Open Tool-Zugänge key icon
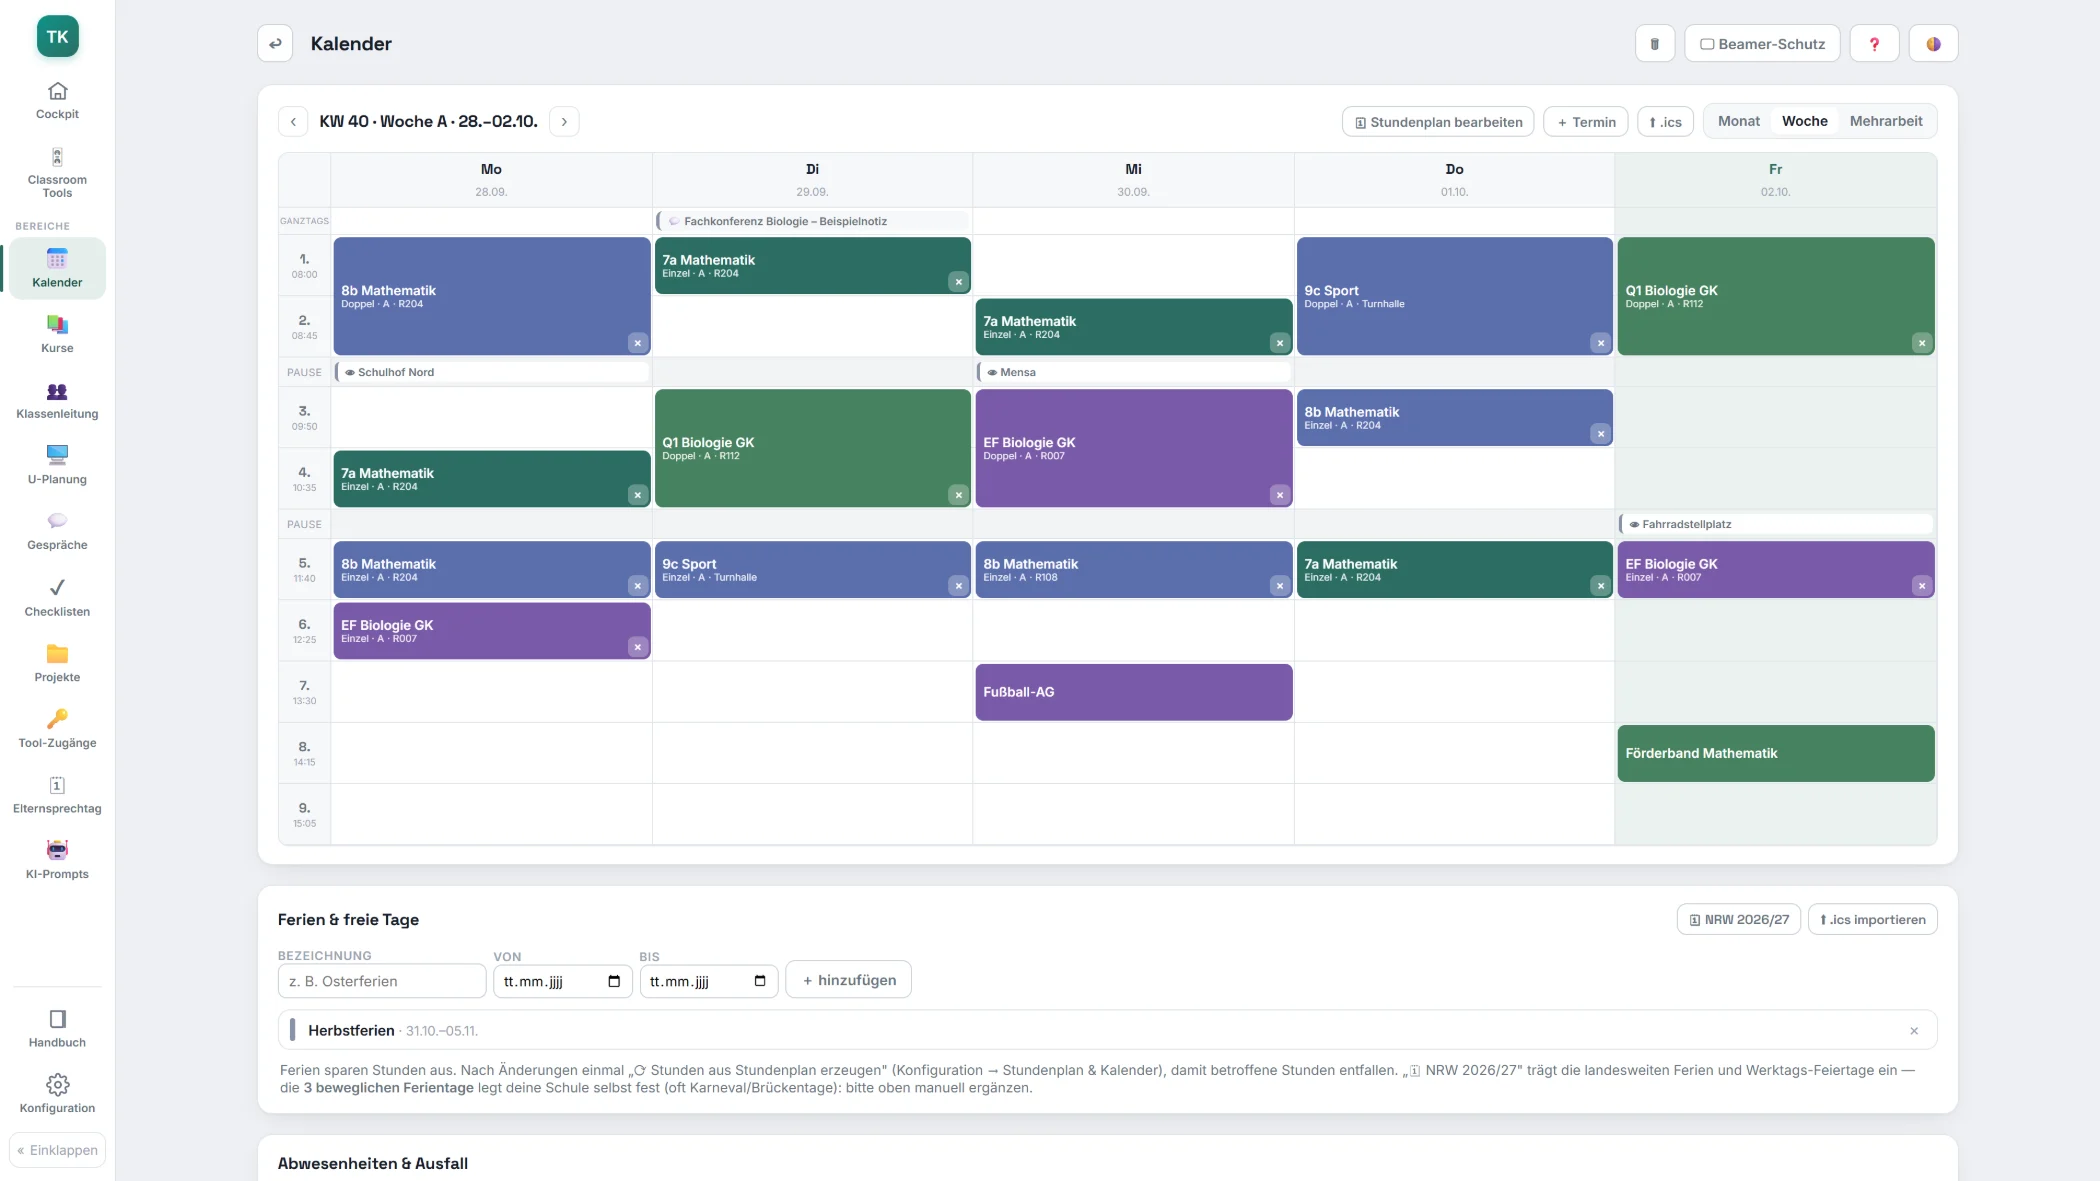 (x=57, y=719)
